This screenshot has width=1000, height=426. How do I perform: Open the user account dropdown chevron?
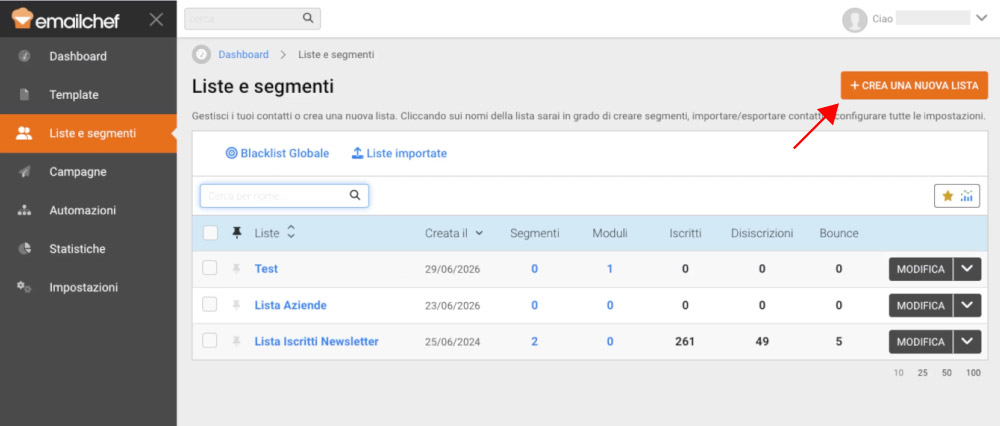point(982,18)
